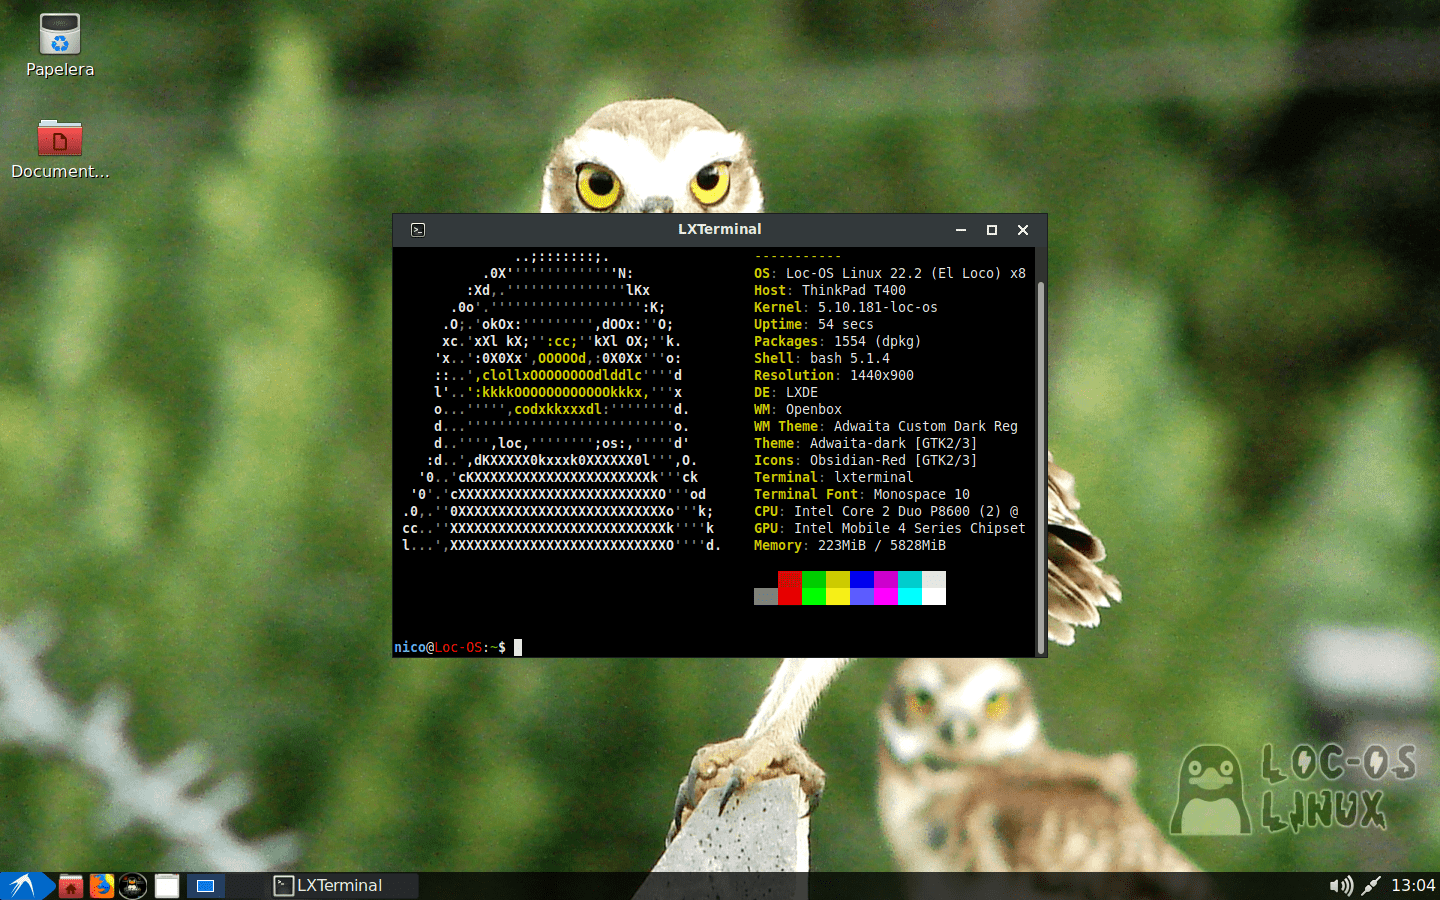Image resolution: width=1440 pixels, height=900 pixels.
Task: Toggle Show Desktop with the blue pager button
Action: pyautogui.click(x=205, y=886)
